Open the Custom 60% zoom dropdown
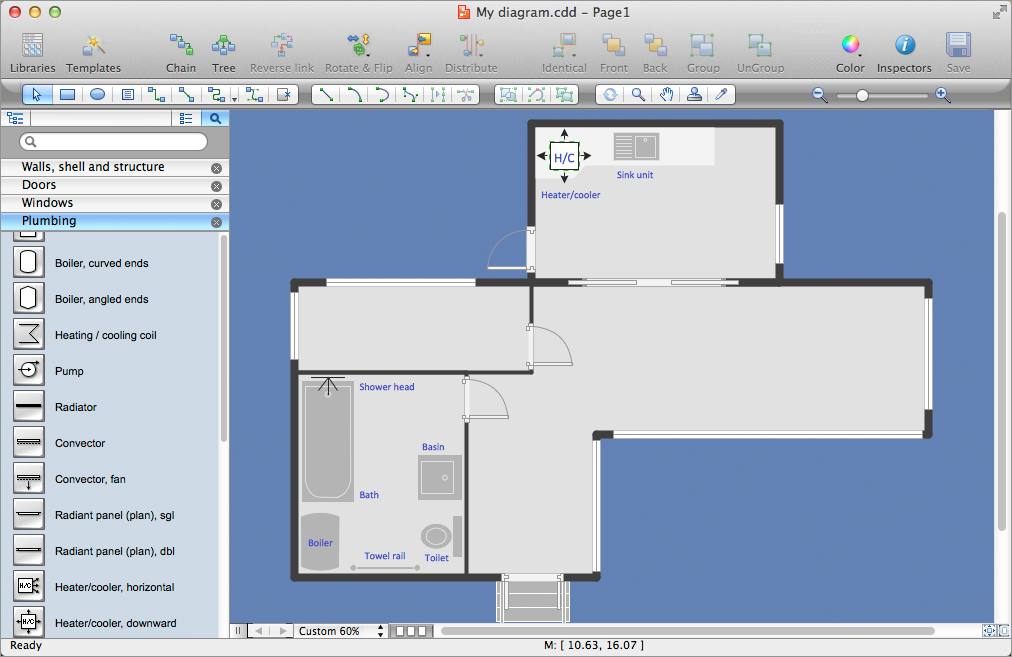1012x657 pixels. click(x=342, y=631)
